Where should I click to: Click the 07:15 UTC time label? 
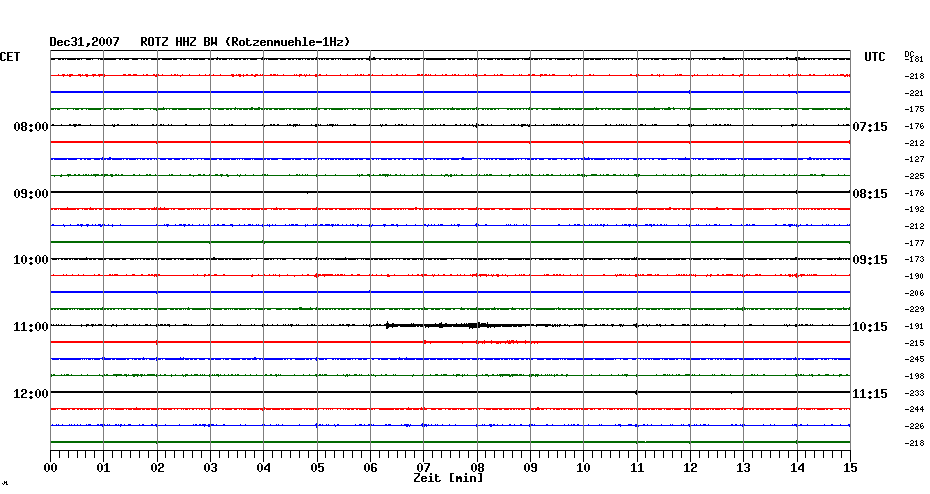(870, 126)
